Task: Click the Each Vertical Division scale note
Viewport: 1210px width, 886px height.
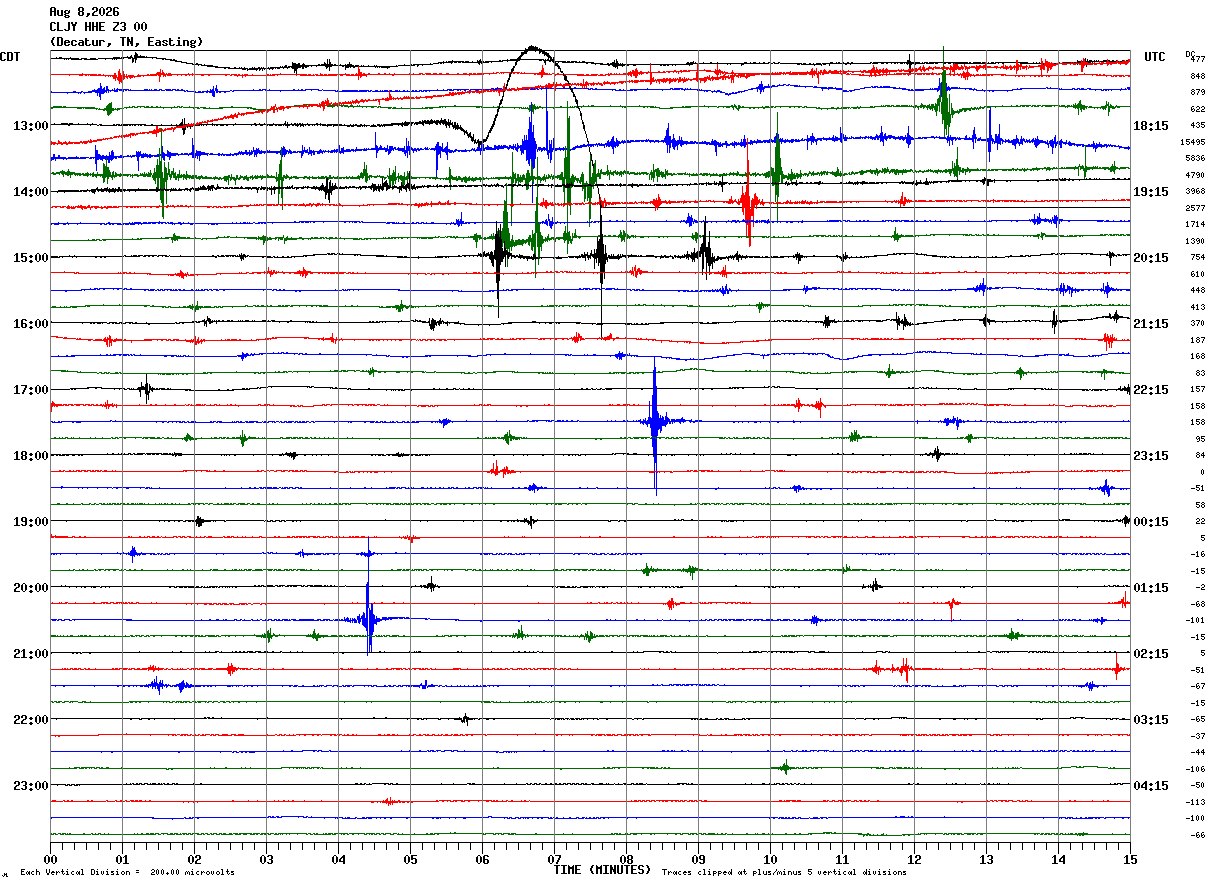Action: [x=127, y=873]
